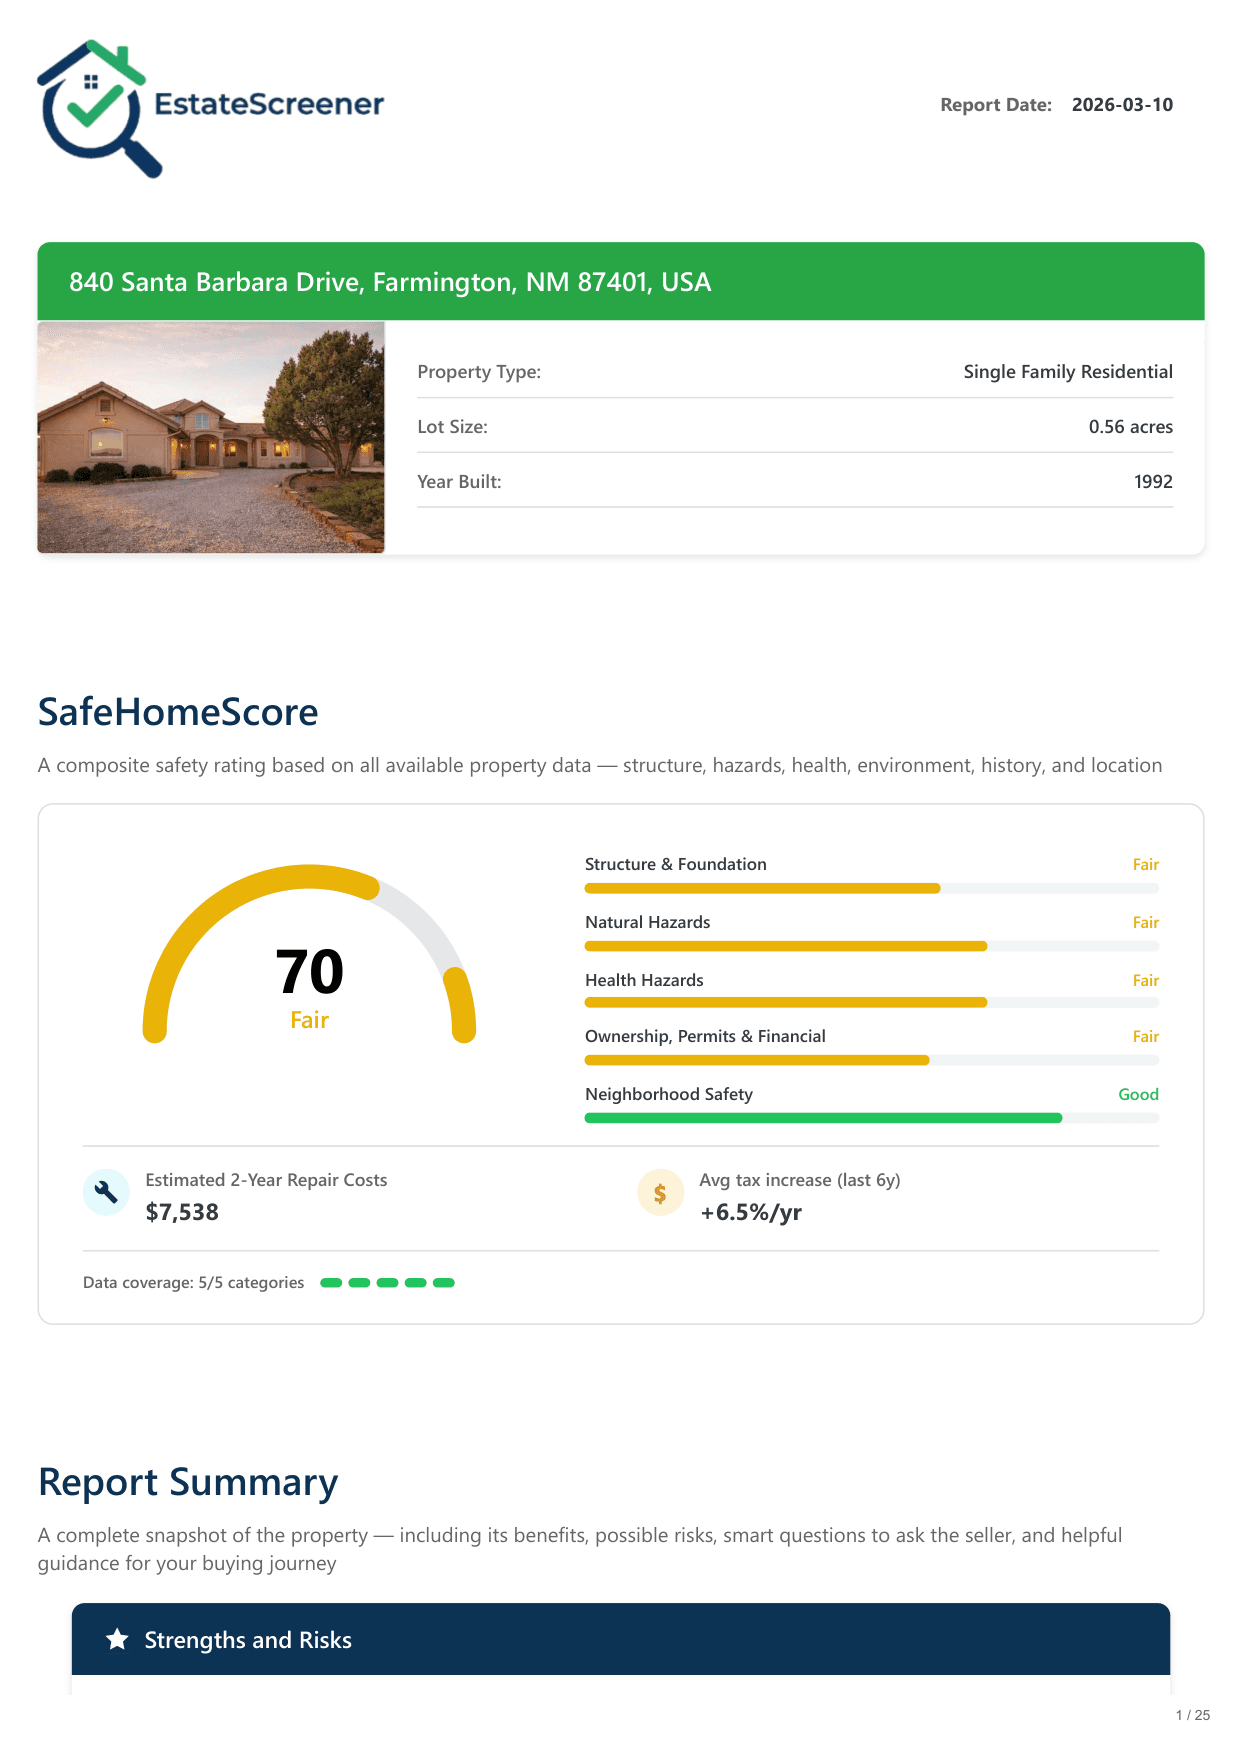Click the Structure & Foundation label
The height and width of the screenshot is (1754, 1242).
[x=676, y=864]
